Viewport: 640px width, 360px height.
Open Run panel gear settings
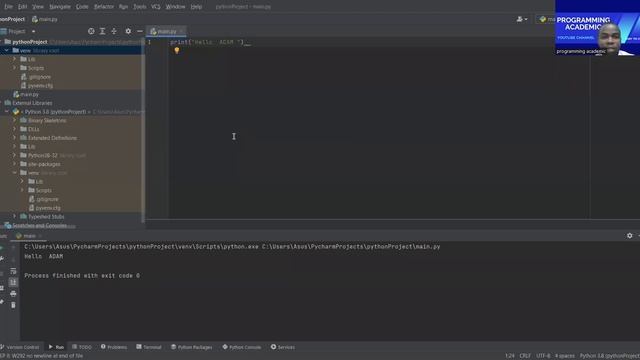click(x=629, y=236)
